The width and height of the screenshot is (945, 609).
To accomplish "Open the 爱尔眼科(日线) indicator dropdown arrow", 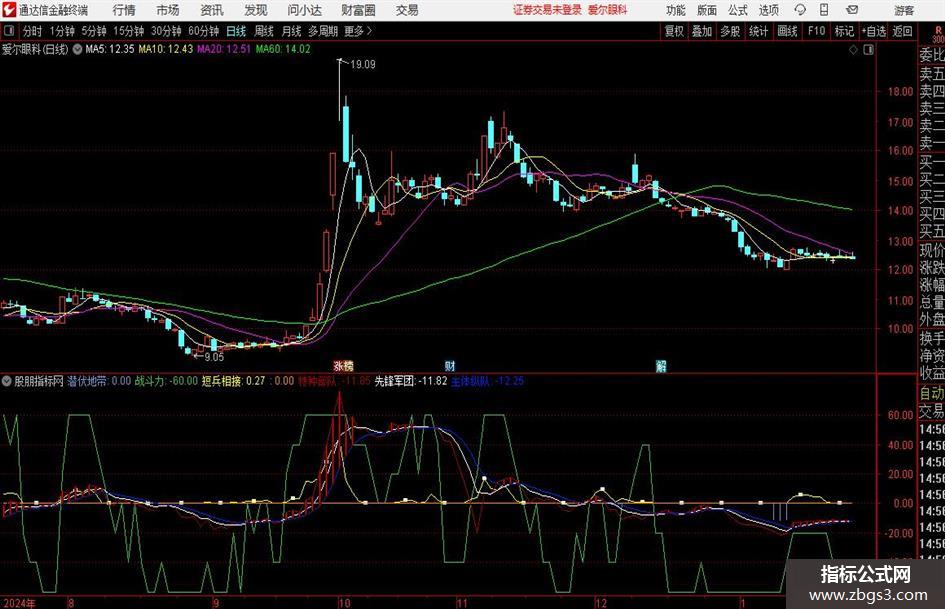I will point(77,49).
